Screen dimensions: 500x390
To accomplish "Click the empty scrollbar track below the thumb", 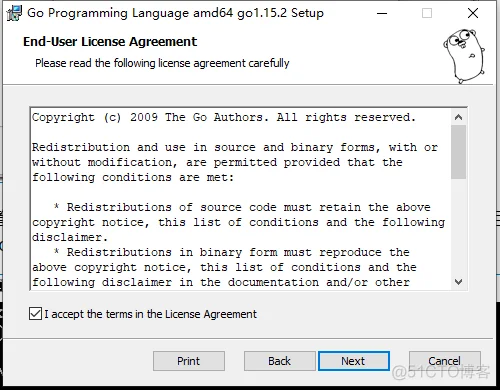I will (x=458, y=227).
